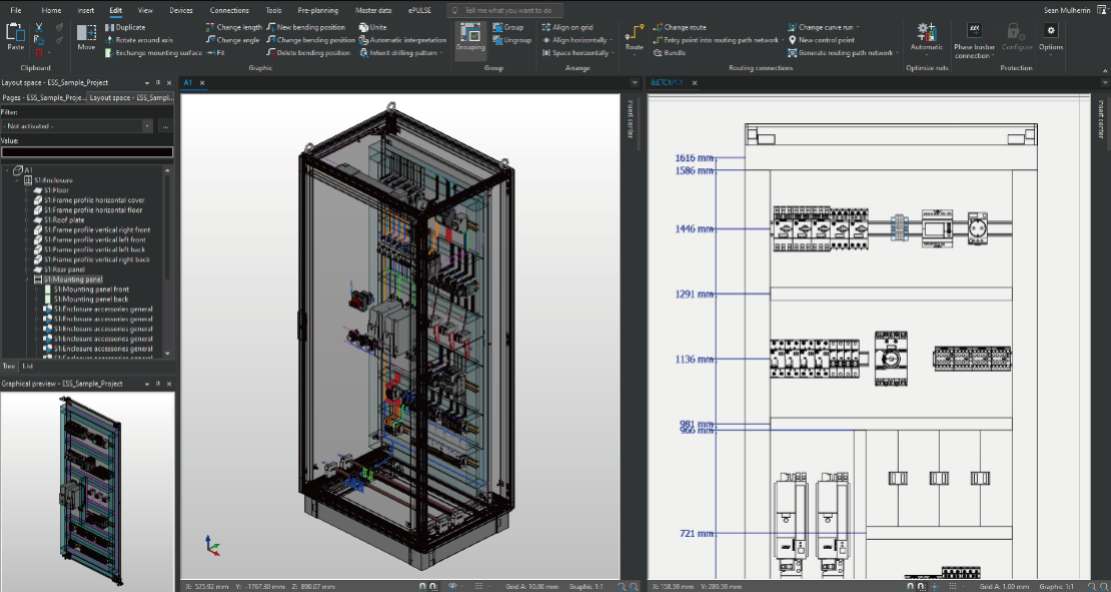Click the Tell me search box
Image resolution: width=1111 pixels, height=592 pixels.
click(506, 10)
